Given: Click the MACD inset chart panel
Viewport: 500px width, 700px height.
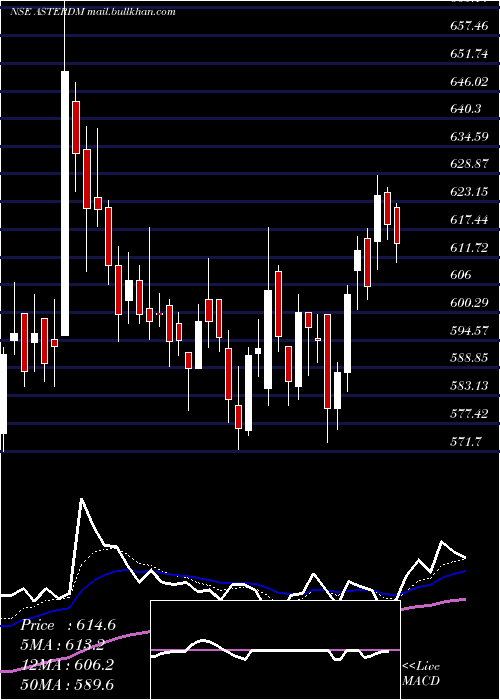Looking at the screenshot, I should 275,650.
